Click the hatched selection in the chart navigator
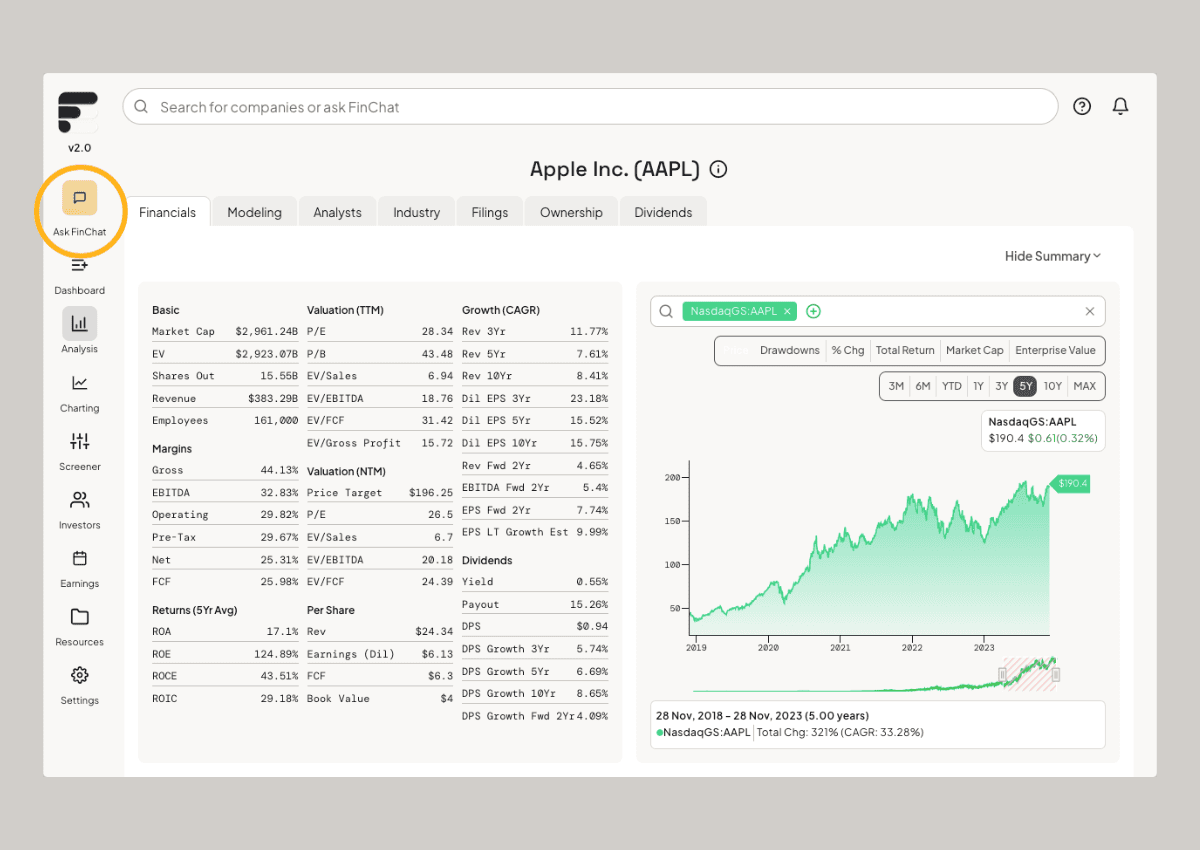 click(1029, 675)
